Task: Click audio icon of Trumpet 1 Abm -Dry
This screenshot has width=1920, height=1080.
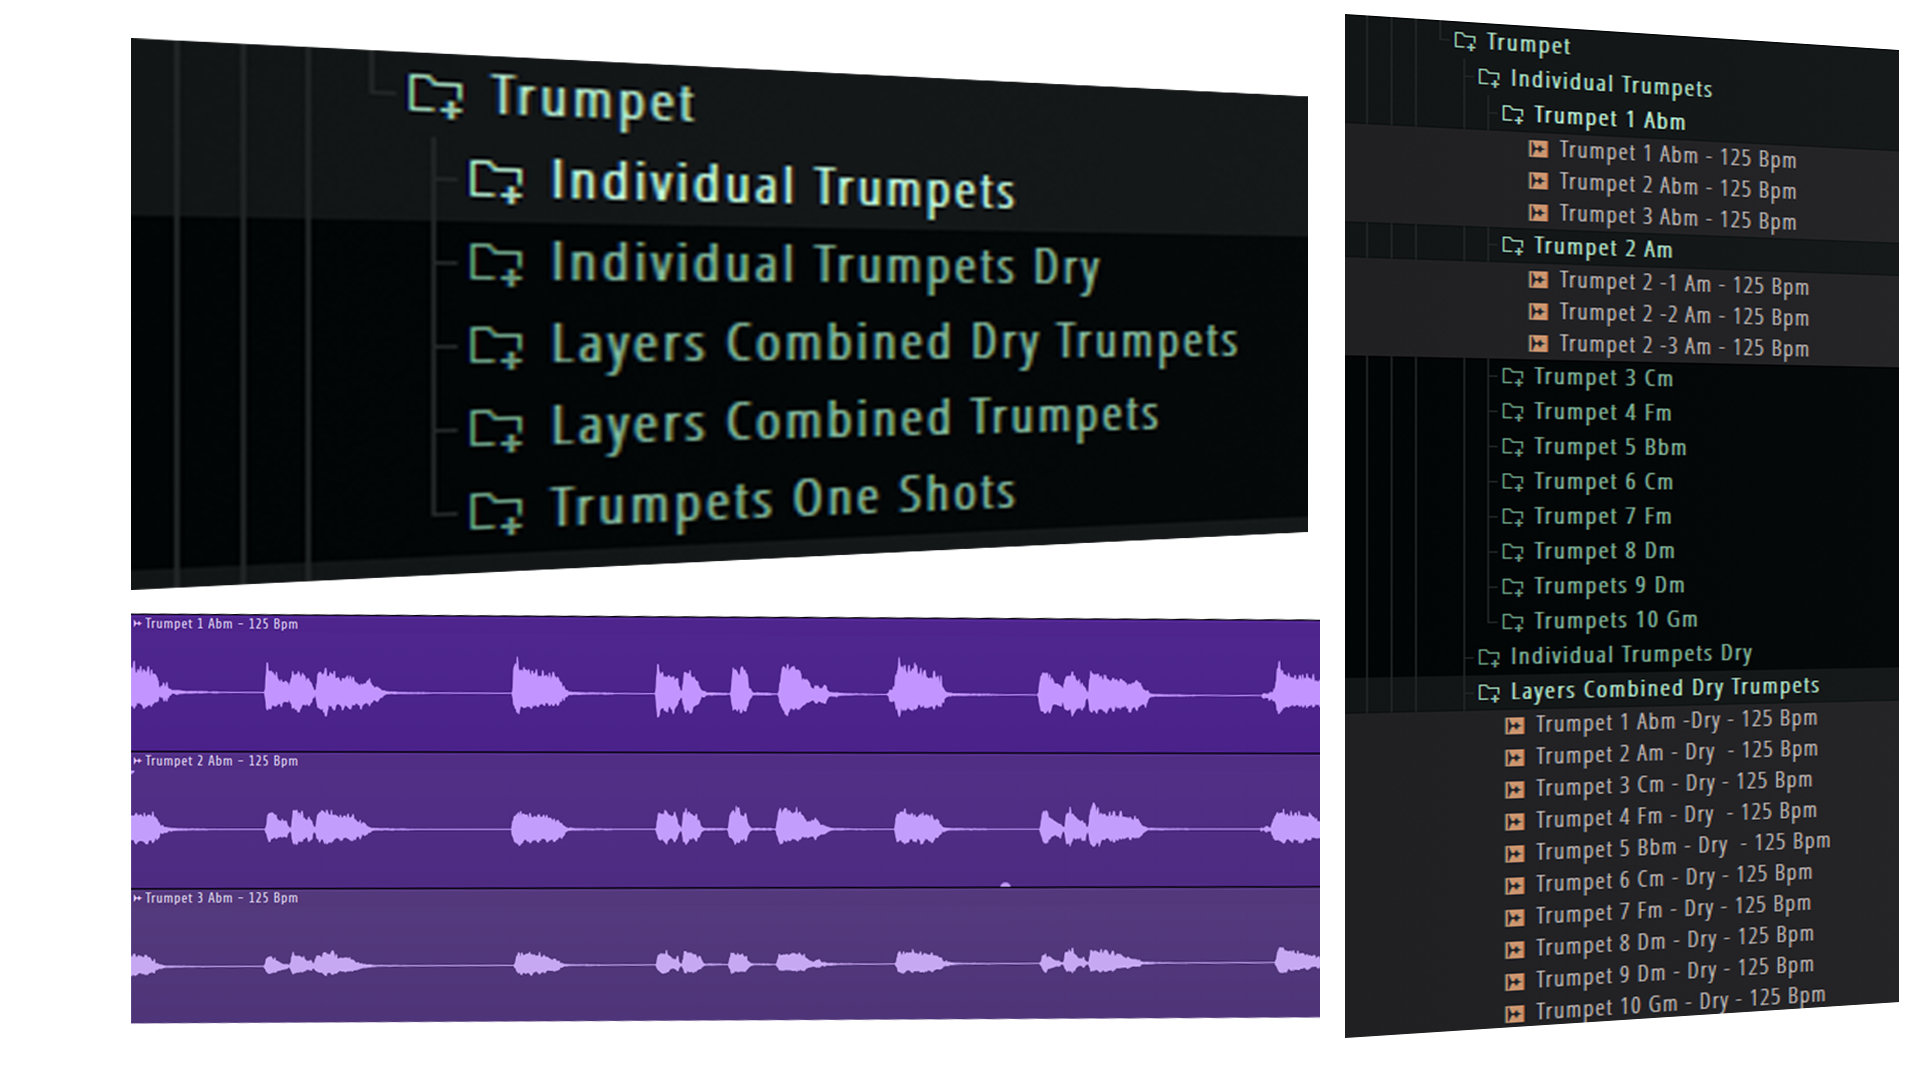Action: 1515,725
